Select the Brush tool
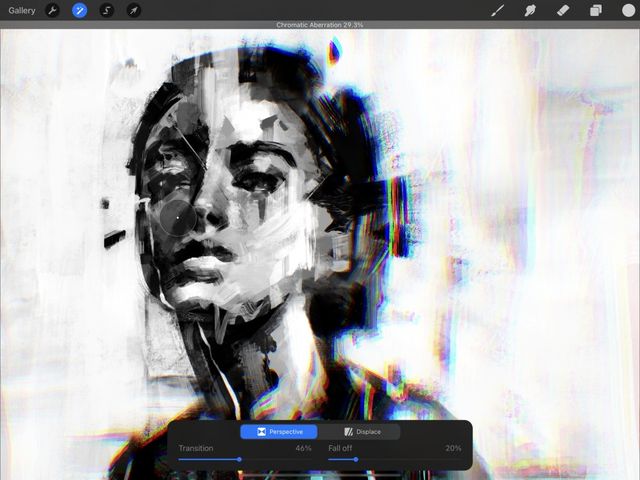Screen dimensions: 640x480 point(497,11)
